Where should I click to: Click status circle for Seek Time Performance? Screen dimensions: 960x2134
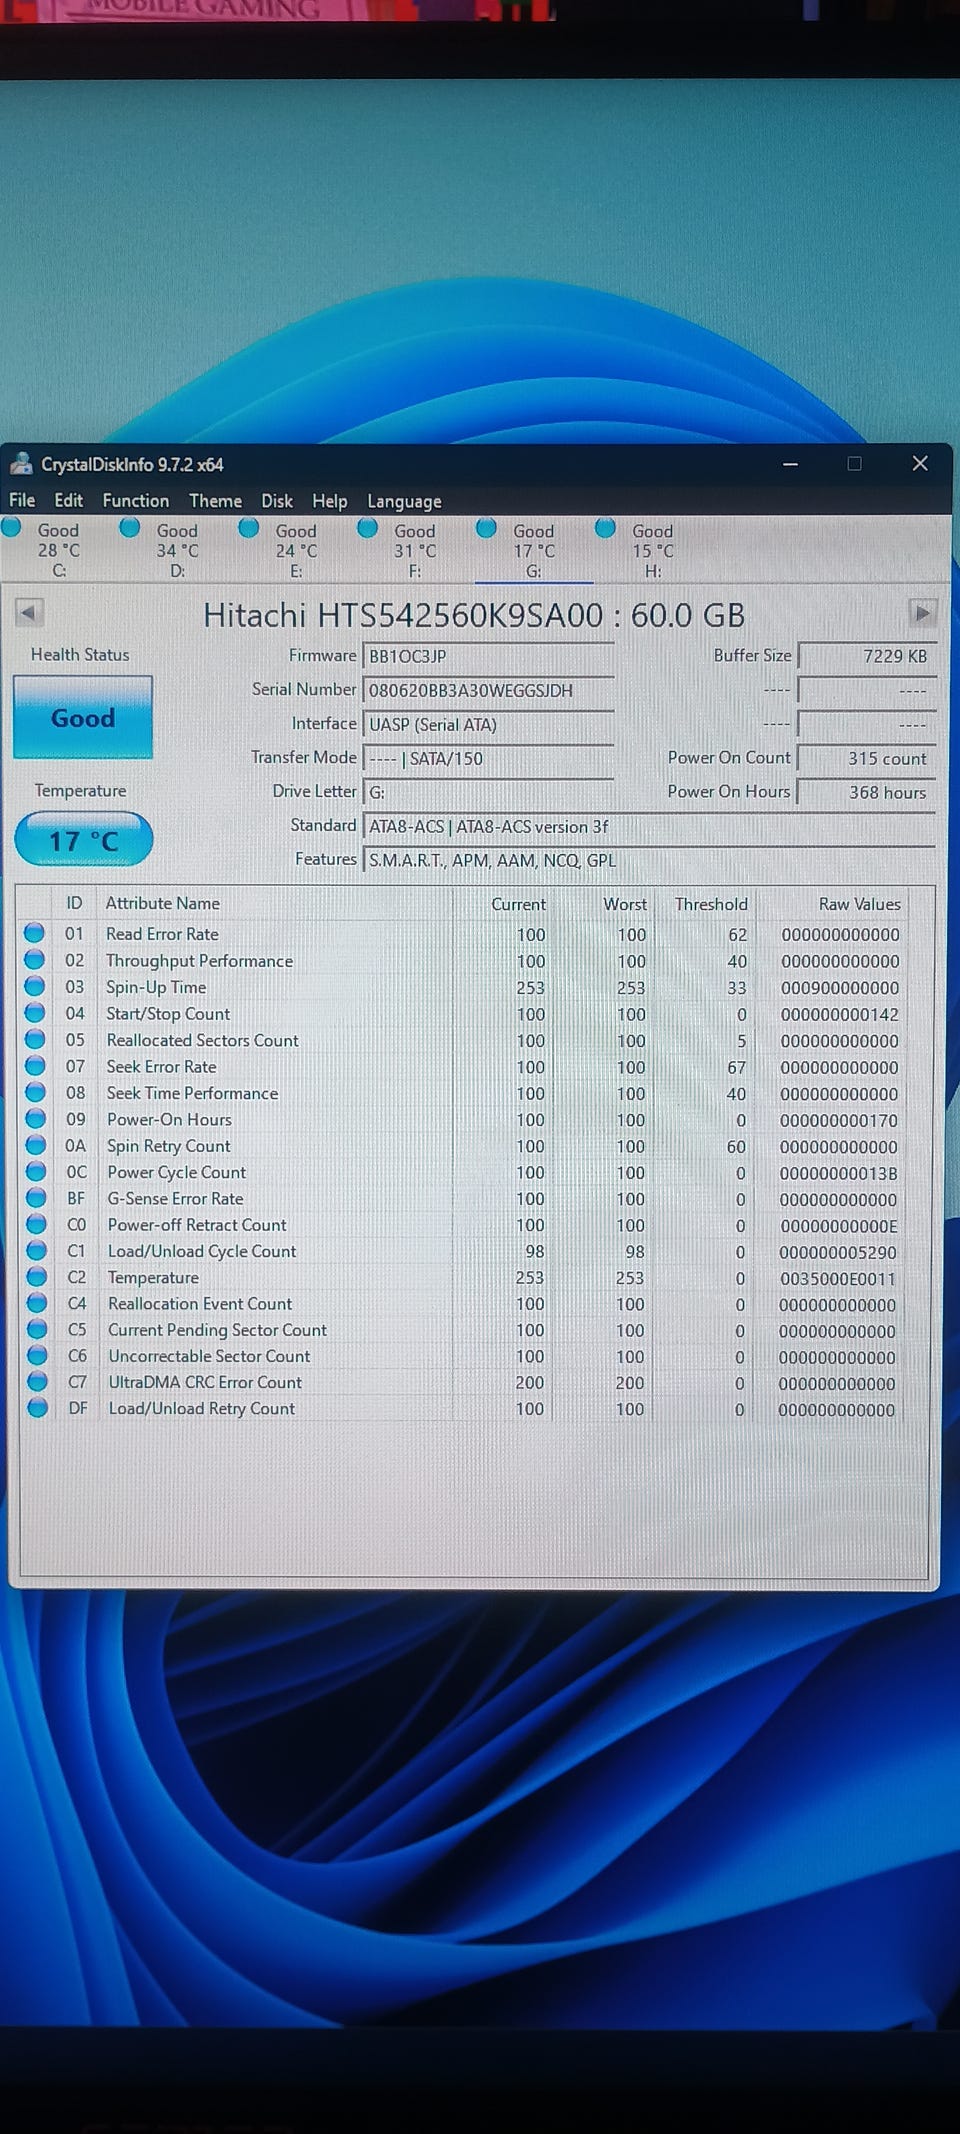(x=35, y=1092)
